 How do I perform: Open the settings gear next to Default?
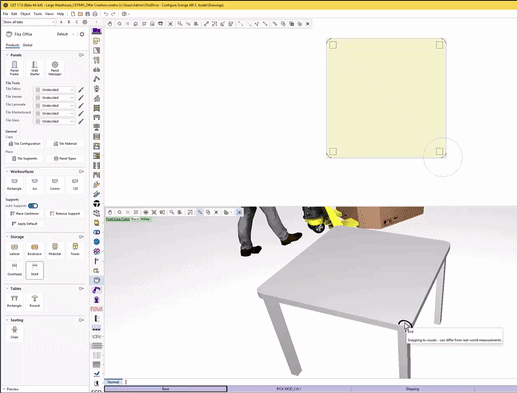pyautogui.click(x=82, y=34)
